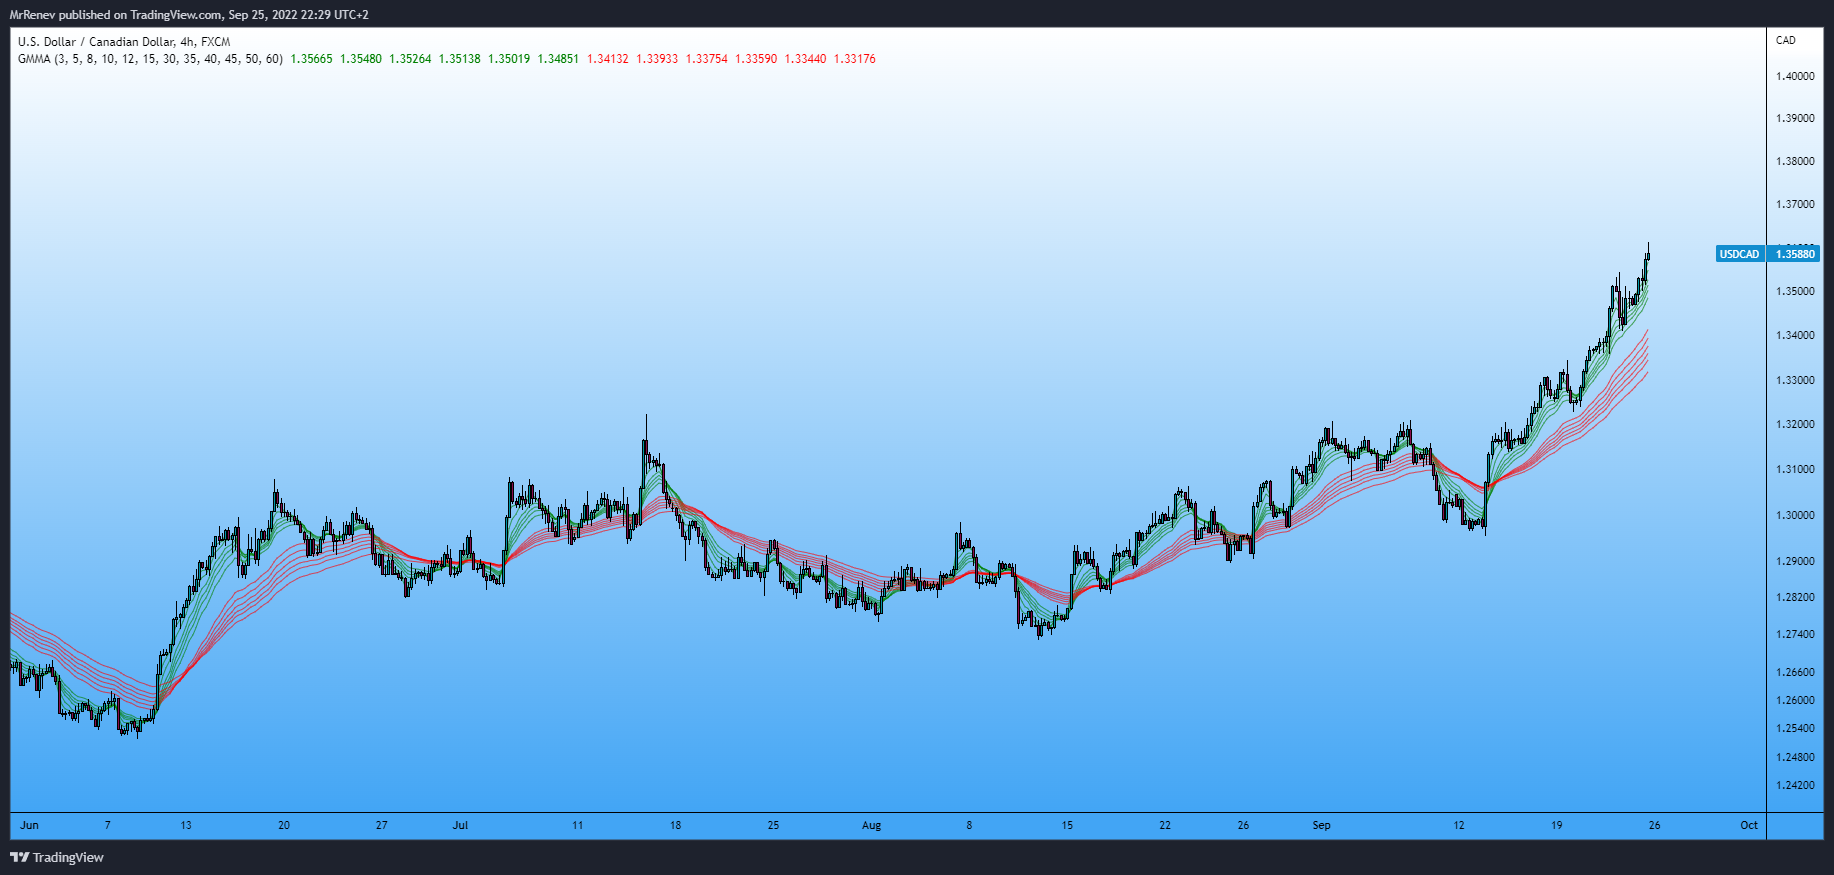Click the 1.26000 price axis label
Screen dimensions: 1834x875
pos(1795,700)
